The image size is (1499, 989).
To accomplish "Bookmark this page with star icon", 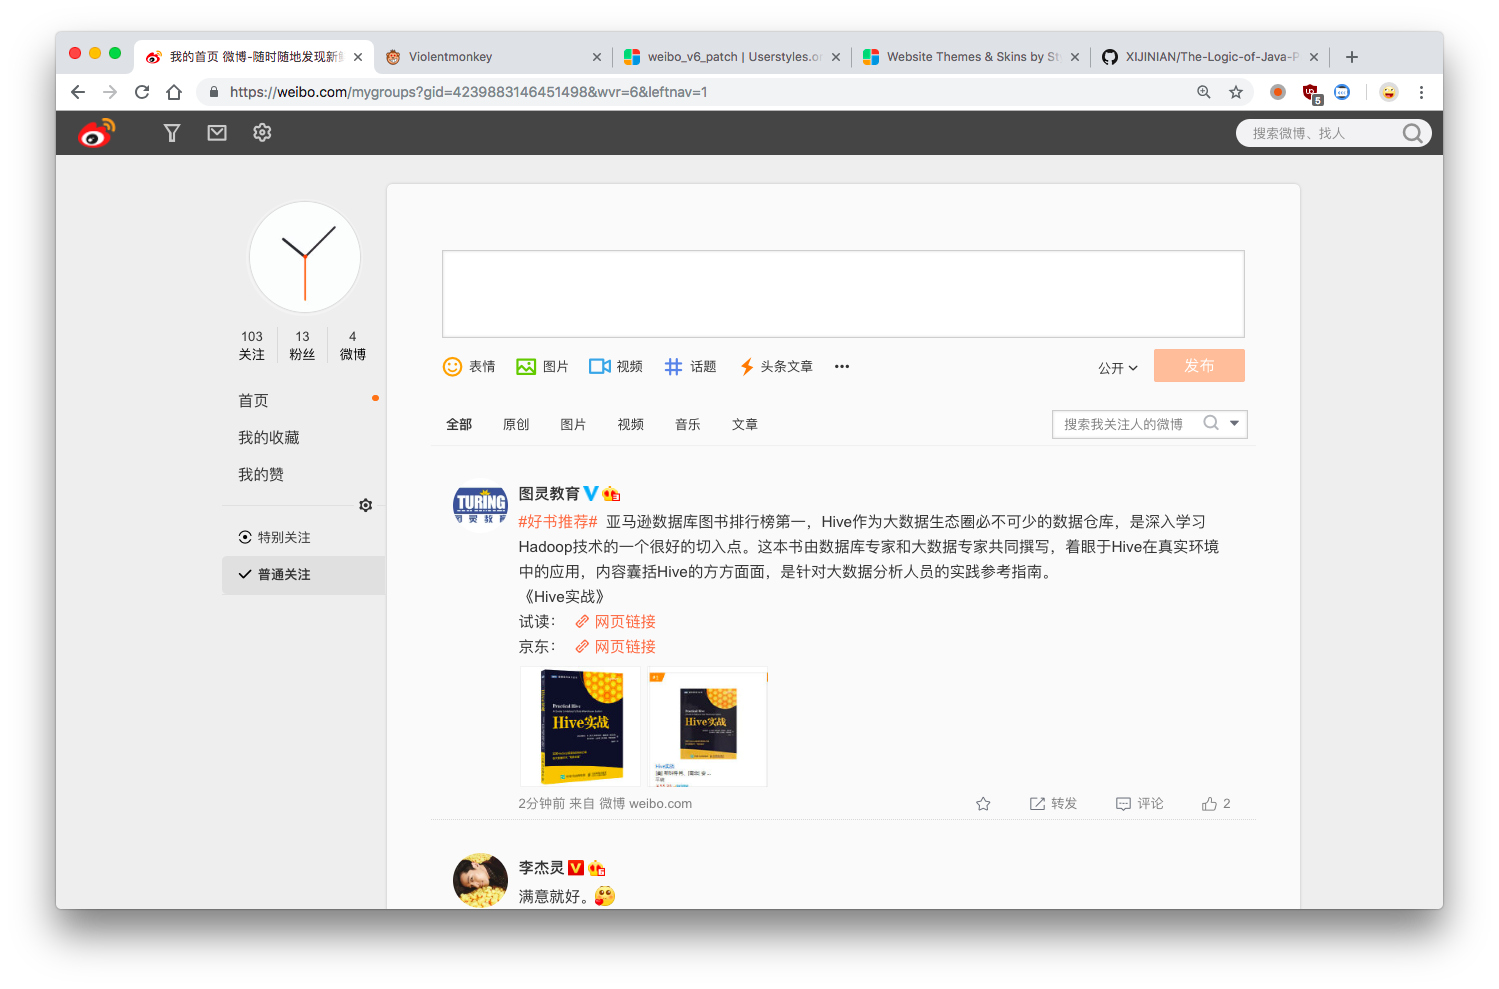I will point(1236,92).
